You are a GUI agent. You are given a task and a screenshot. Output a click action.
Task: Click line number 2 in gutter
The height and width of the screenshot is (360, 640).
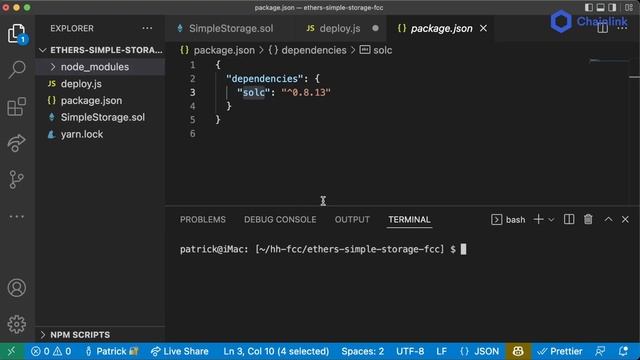coord(192,79)
